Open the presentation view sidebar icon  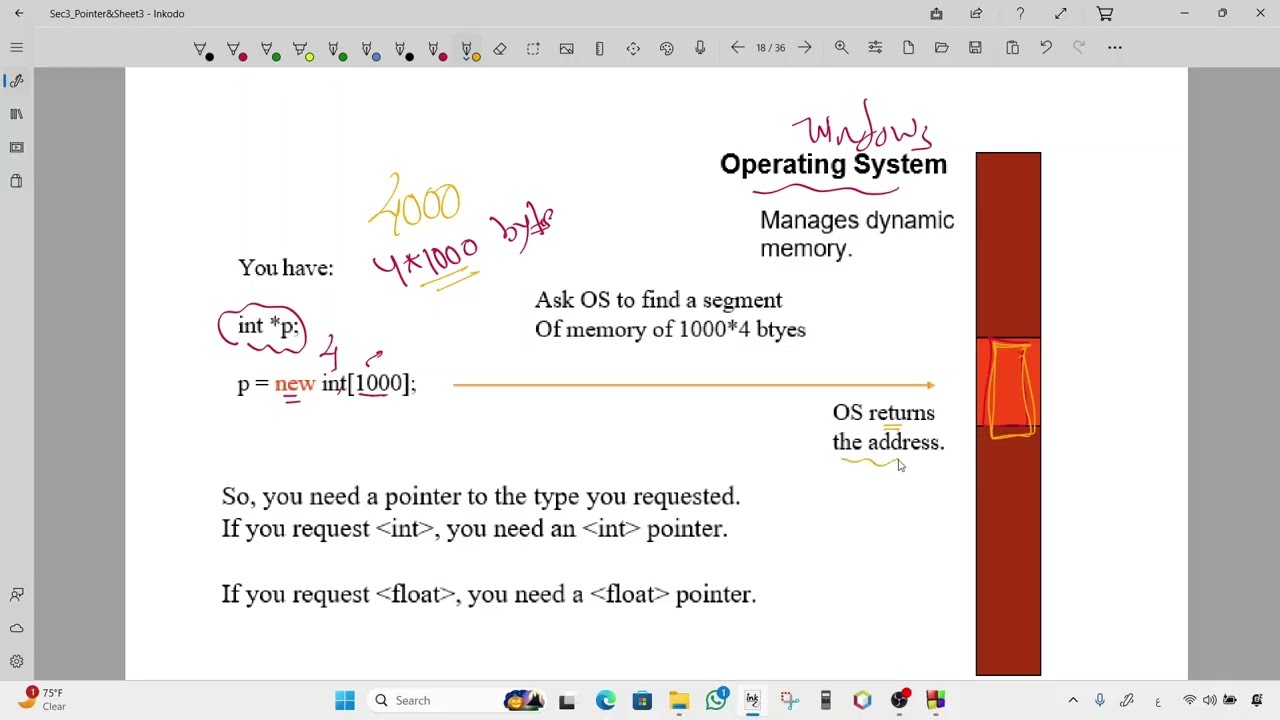click(x=16, y=148)
